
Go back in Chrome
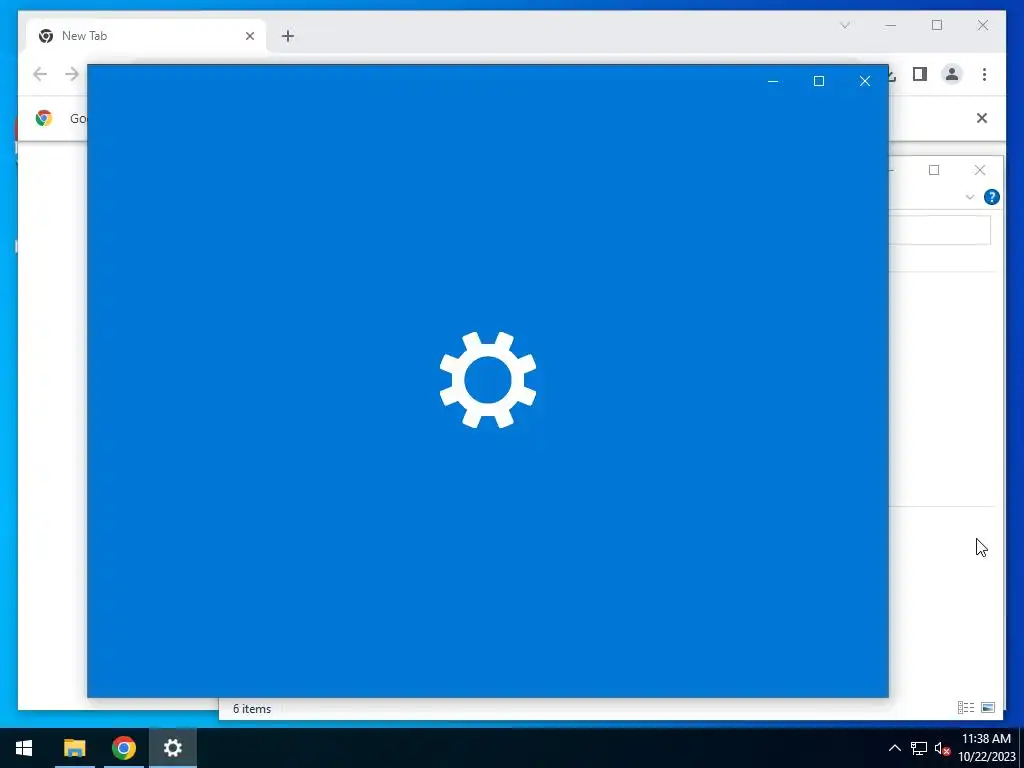[x=40, y=74]
